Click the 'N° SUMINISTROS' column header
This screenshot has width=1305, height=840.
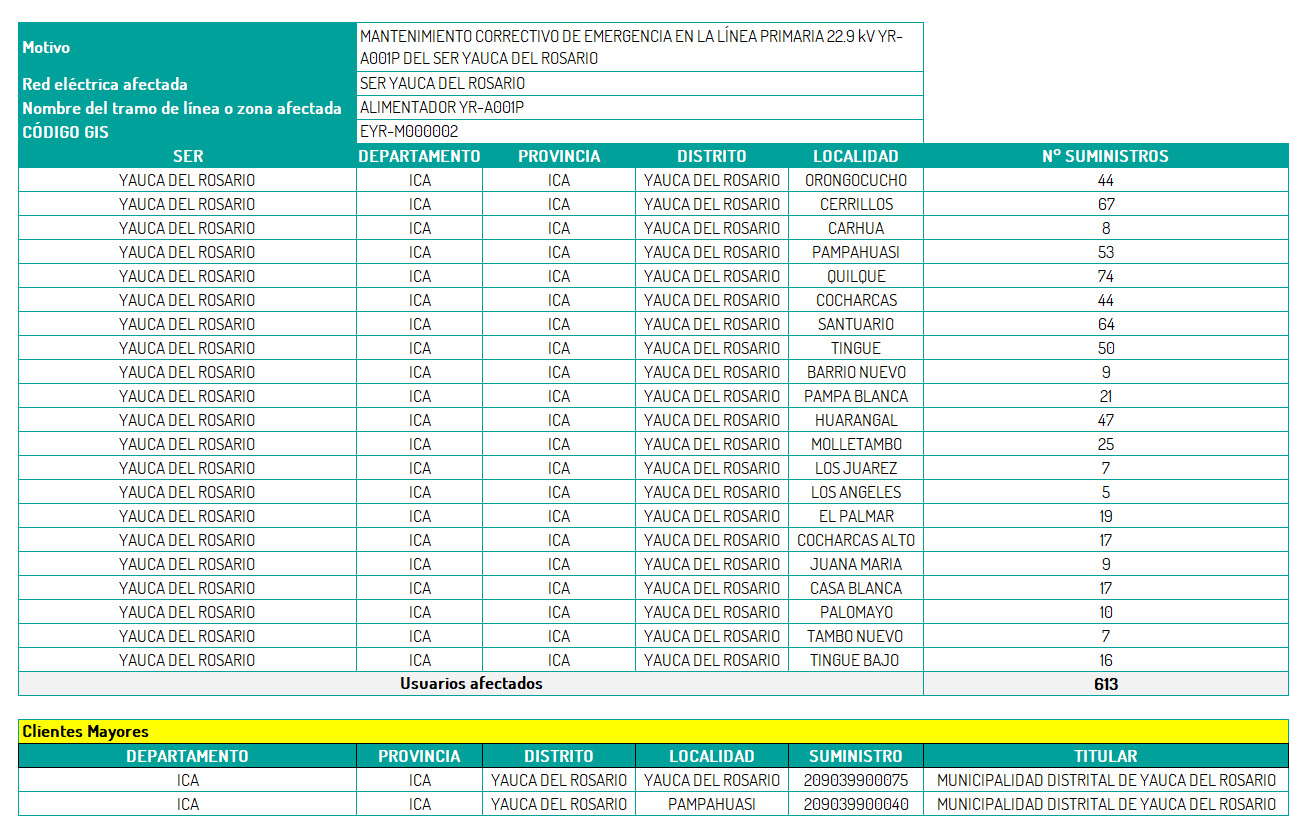click(1105, 156)
